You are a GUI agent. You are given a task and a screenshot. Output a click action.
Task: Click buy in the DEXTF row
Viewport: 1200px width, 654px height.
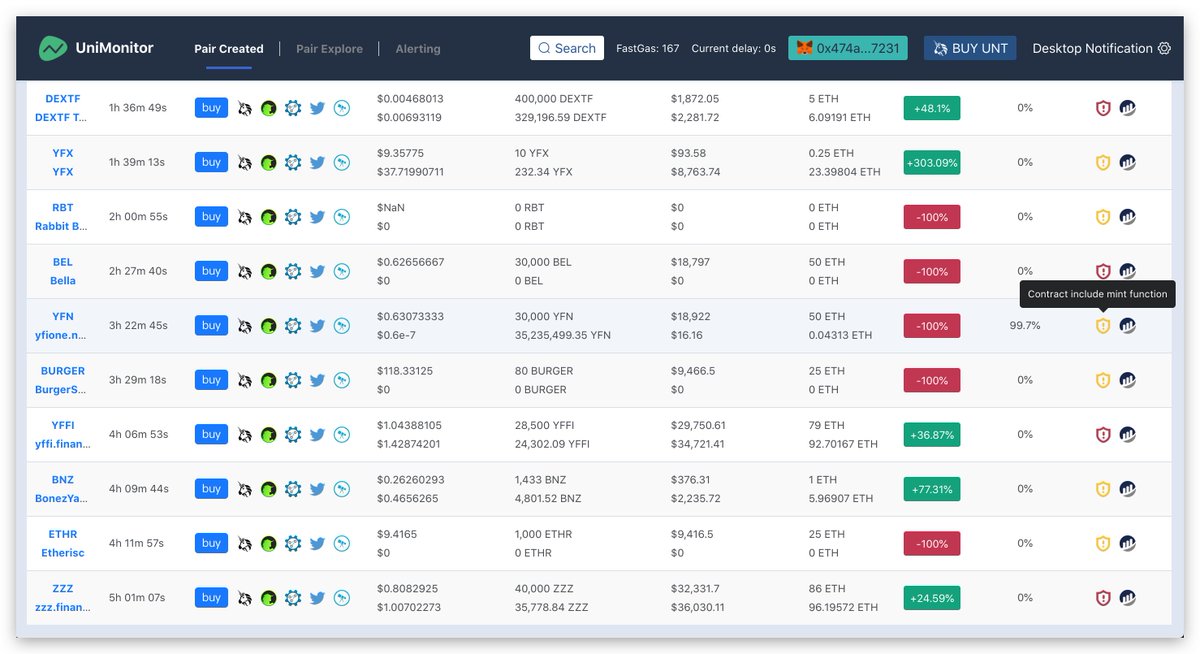pos(211,108)
